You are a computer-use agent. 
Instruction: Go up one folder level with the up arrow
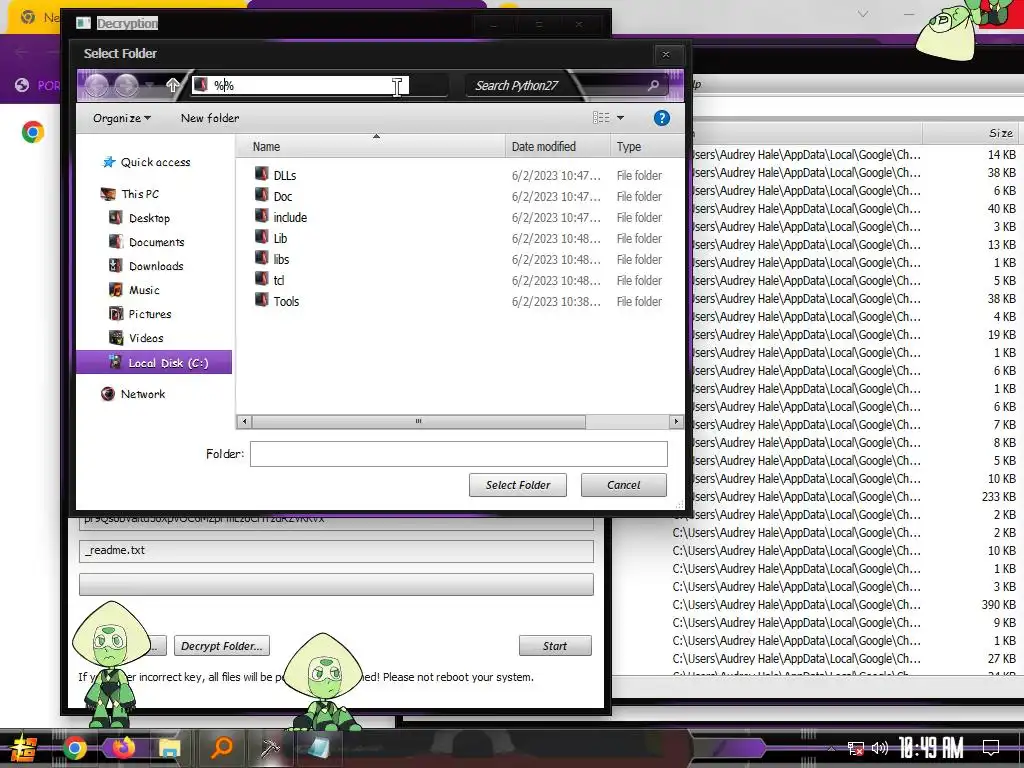[x=172, y=85]
